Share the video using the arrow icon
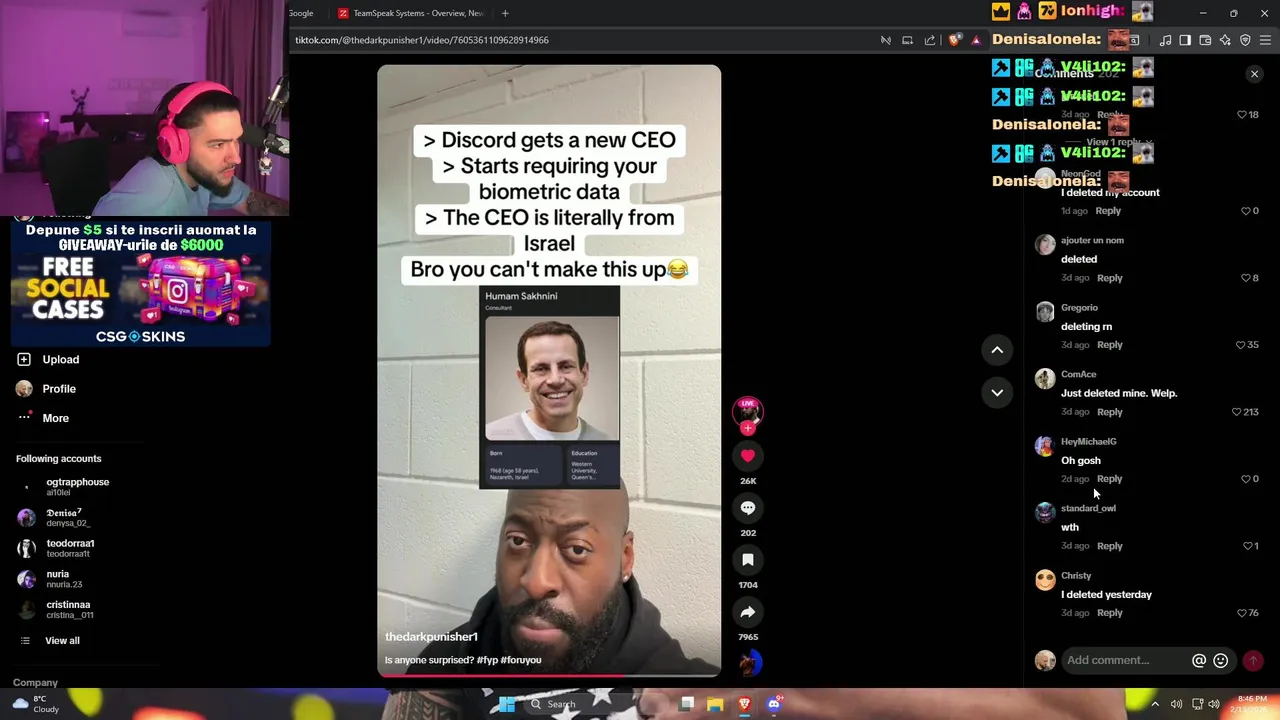The height and width of the screenshot is (720, 1280). pyautogui.click(x=747, y=612)
